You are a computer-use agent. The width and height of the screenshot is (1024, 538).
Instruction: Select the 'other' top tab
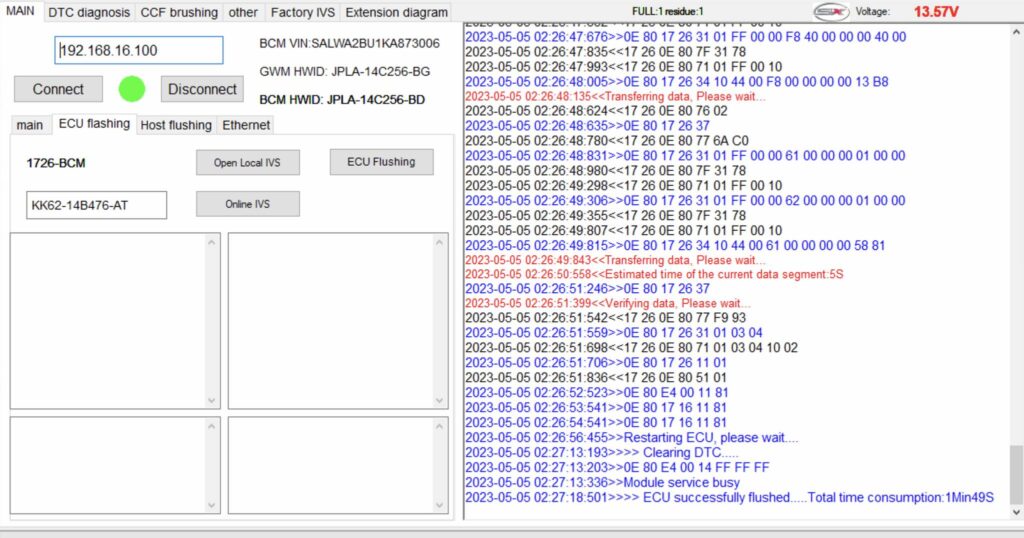(x=243, y=12)
